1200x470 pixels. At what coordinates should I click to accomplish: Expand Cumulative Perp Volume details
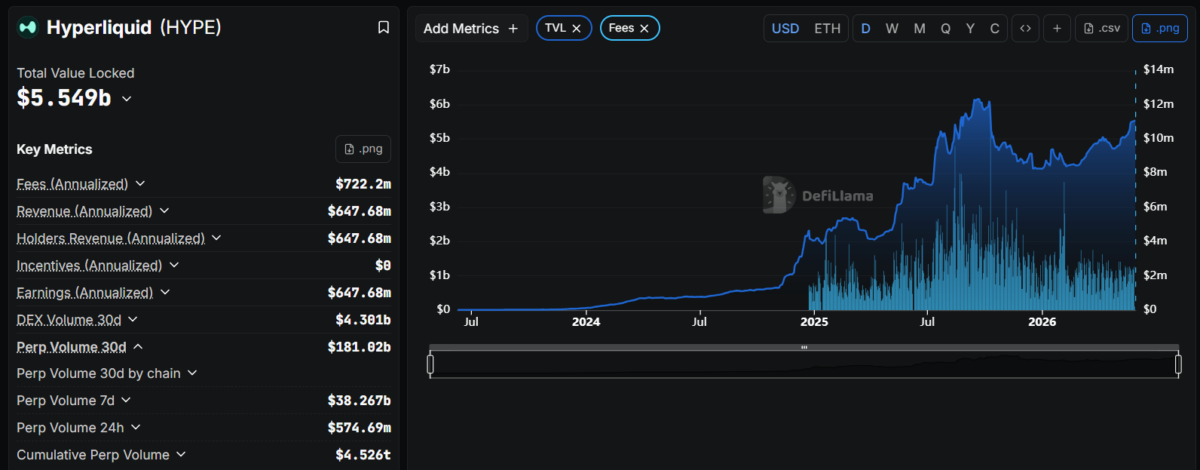click(181, 454)
